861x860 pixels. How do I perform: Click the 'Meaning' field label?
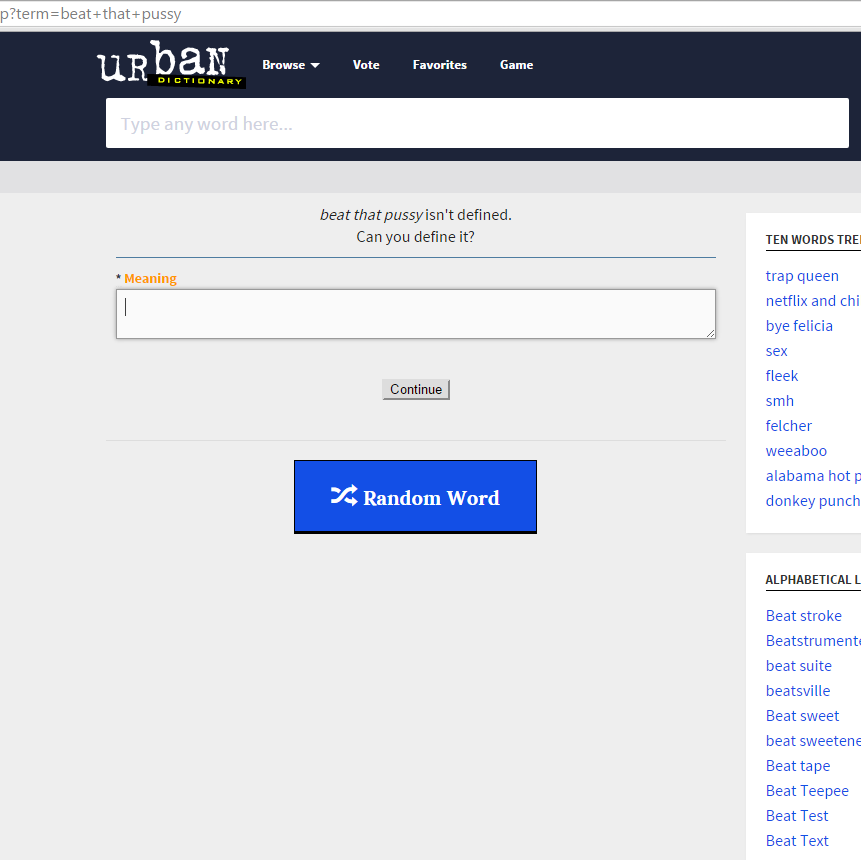(x=150, y=278)
